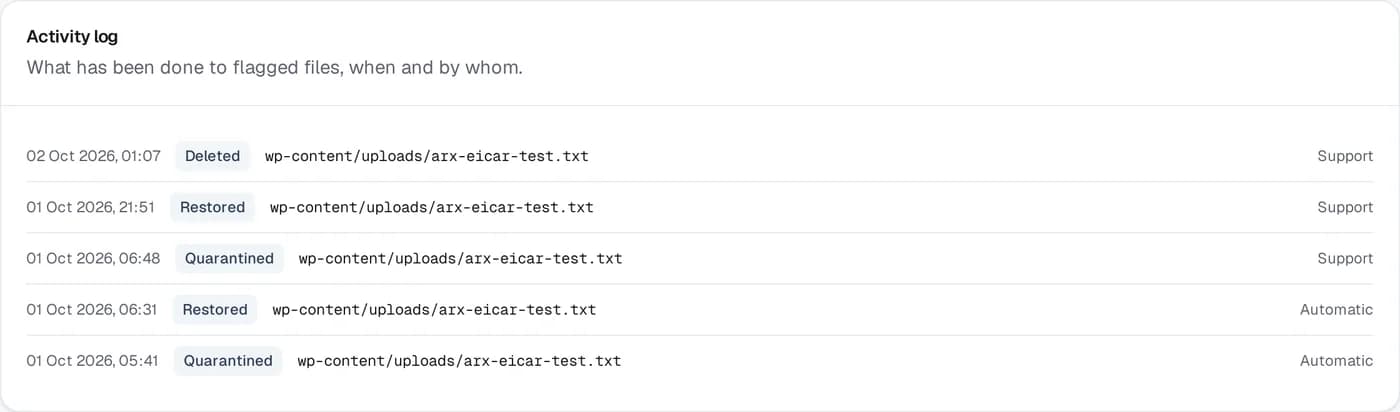Click the file path in the 06:48 row

(461, 258)
